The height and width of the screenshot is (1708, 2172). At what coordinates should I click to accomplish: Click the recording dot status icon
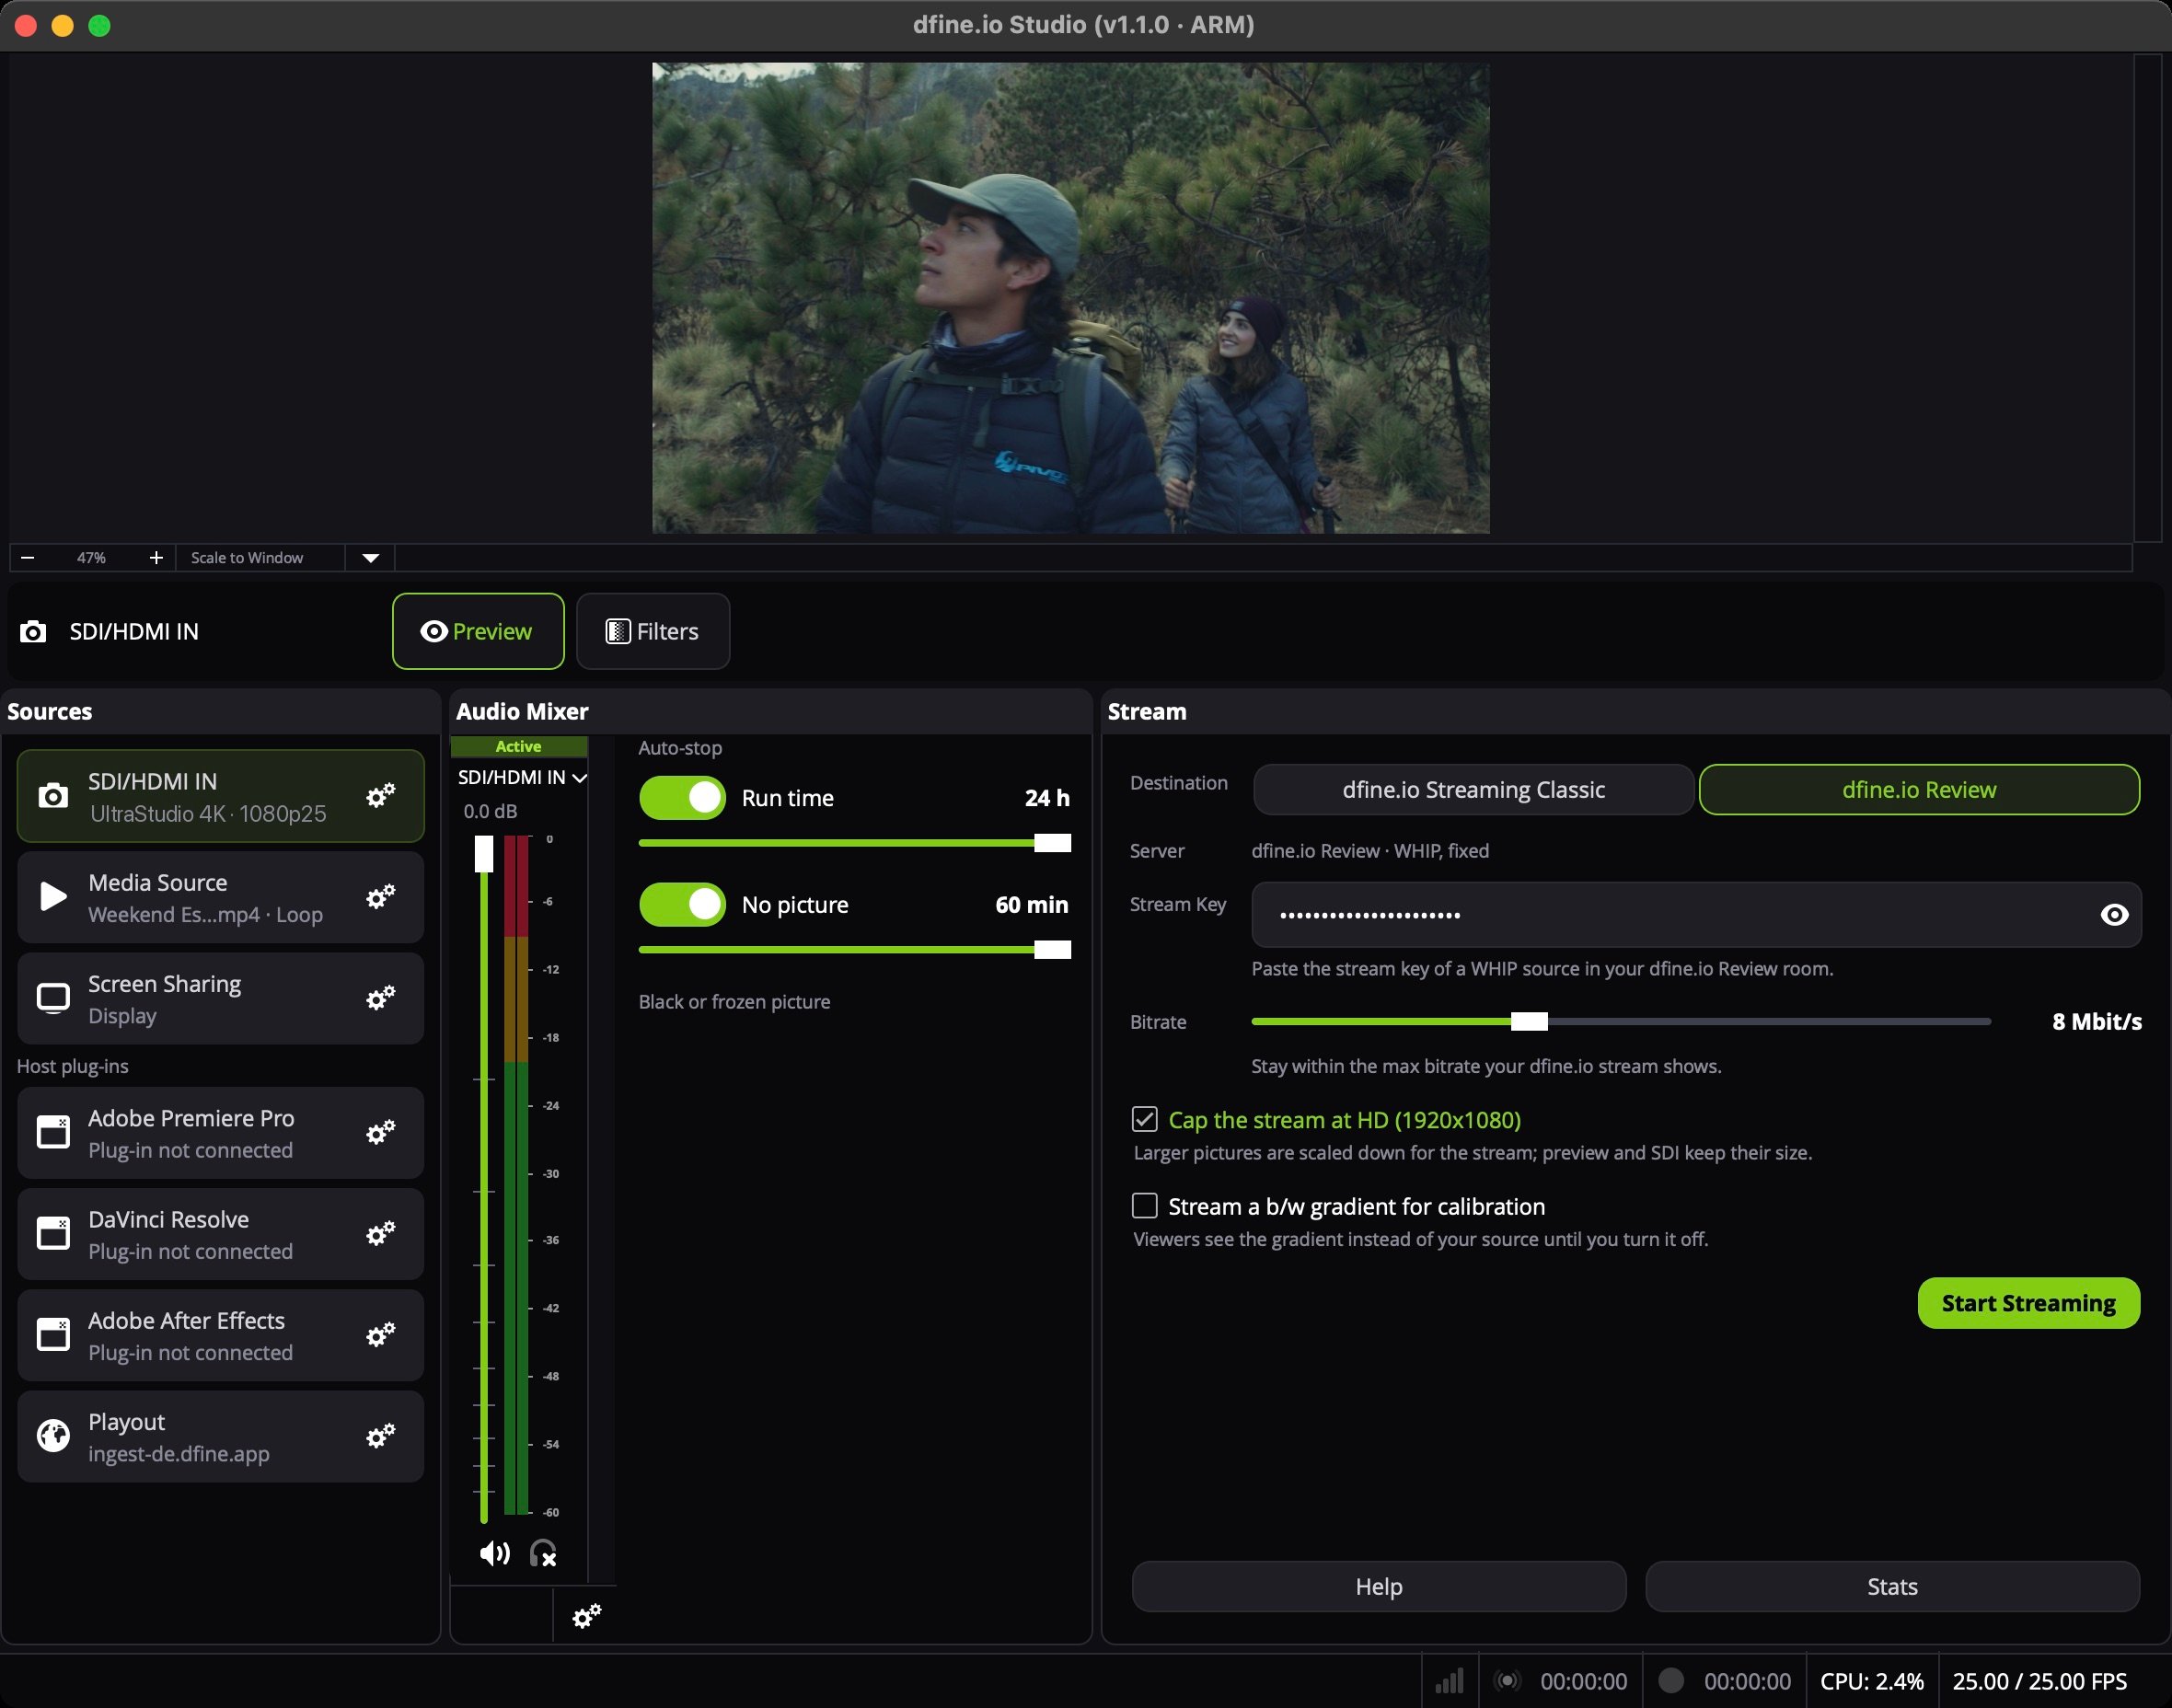click(1671, 1681)
